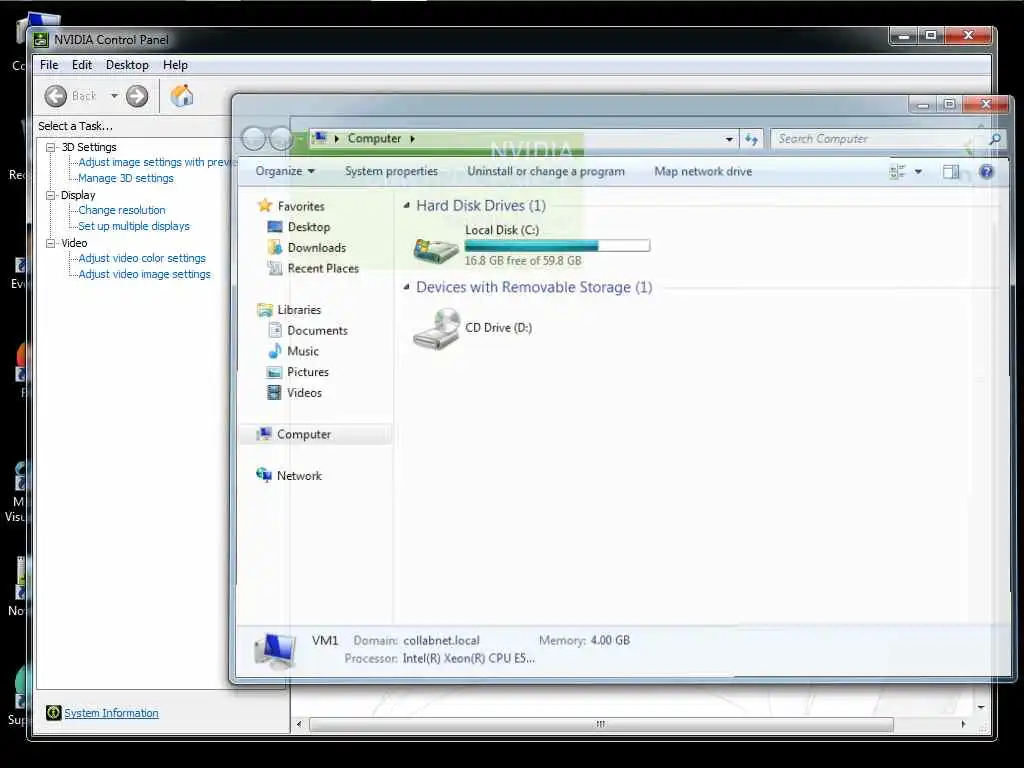Open the File menu in NVIDIA Control Panel
The height and width of the screenshot is (768, 1024).
pyautogui.click(x=49, y=65)
